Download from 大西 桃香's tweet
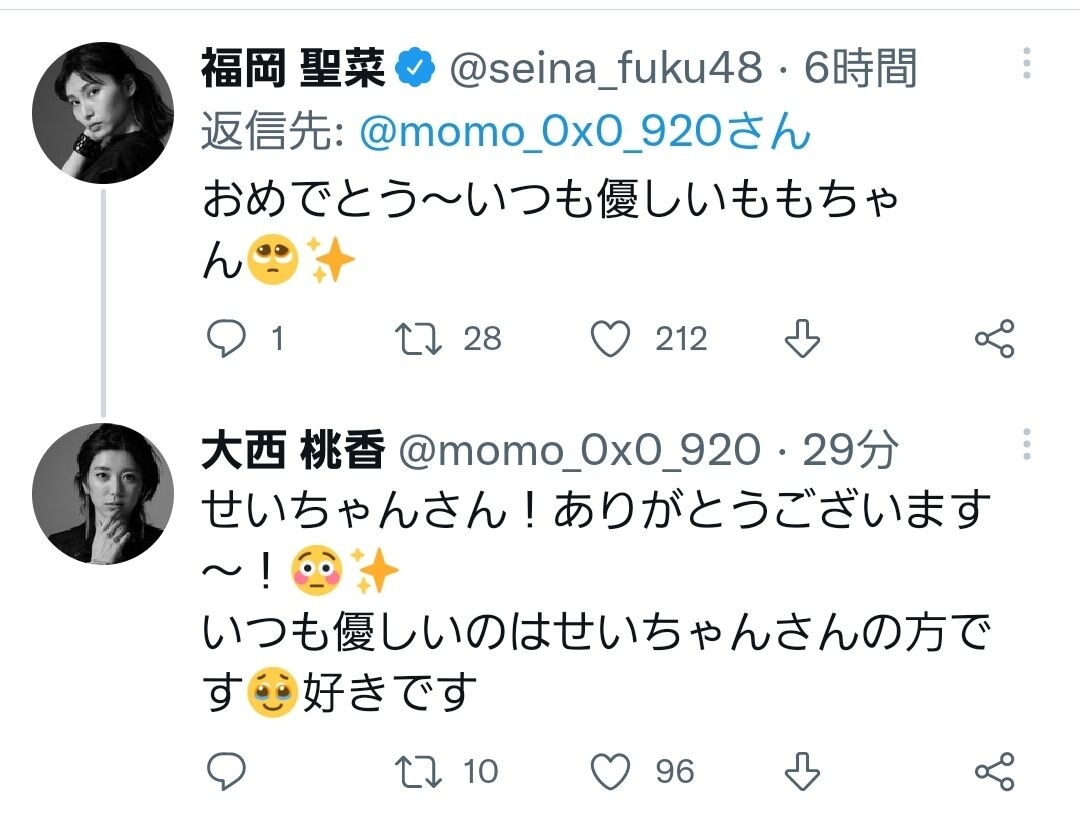The width and height of the screenshot is (1080, 821). (x=802, y=771)
